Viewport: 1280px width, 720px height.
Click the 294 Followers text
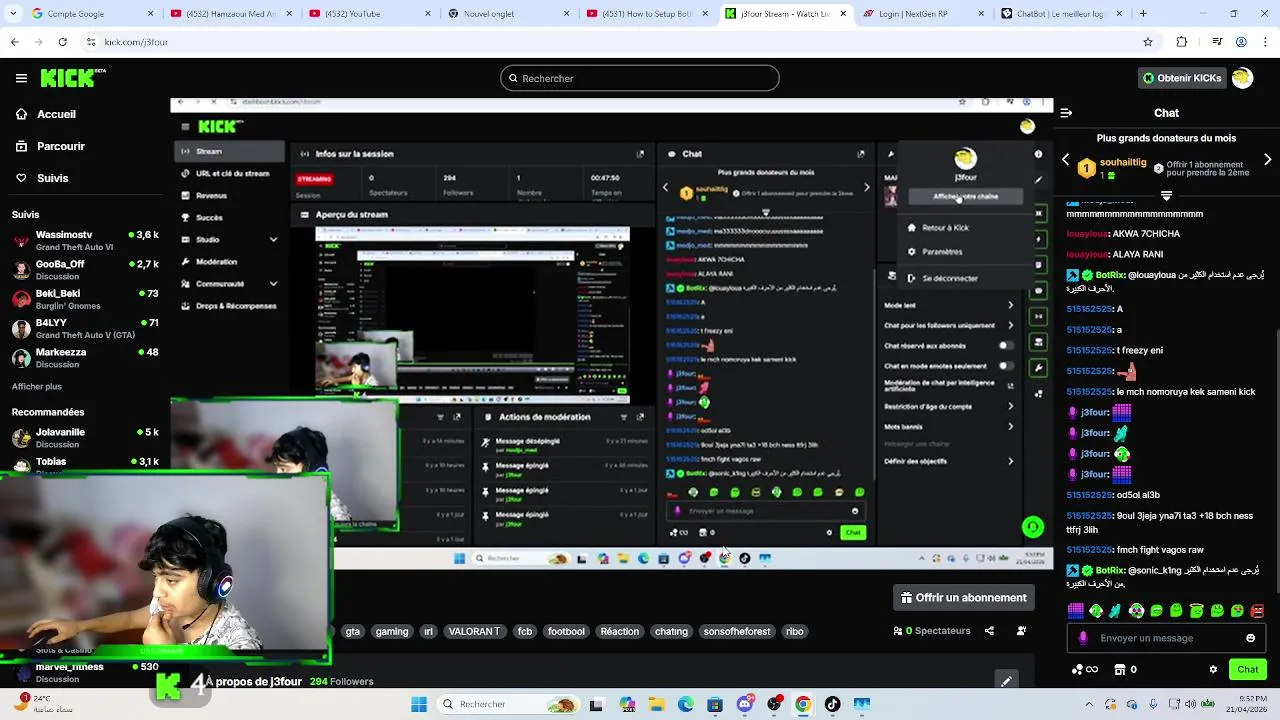click(341, 682)
